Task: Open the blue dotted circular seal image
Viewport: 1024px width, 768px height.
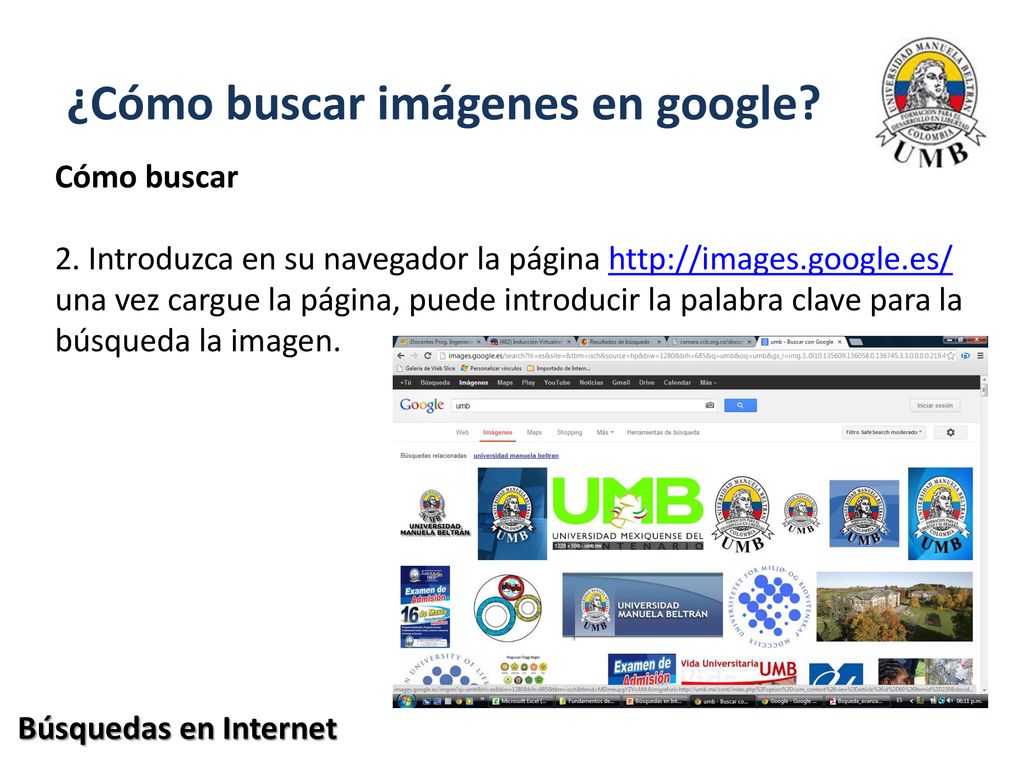Action: pyautogui.click(x=769, y=607)
